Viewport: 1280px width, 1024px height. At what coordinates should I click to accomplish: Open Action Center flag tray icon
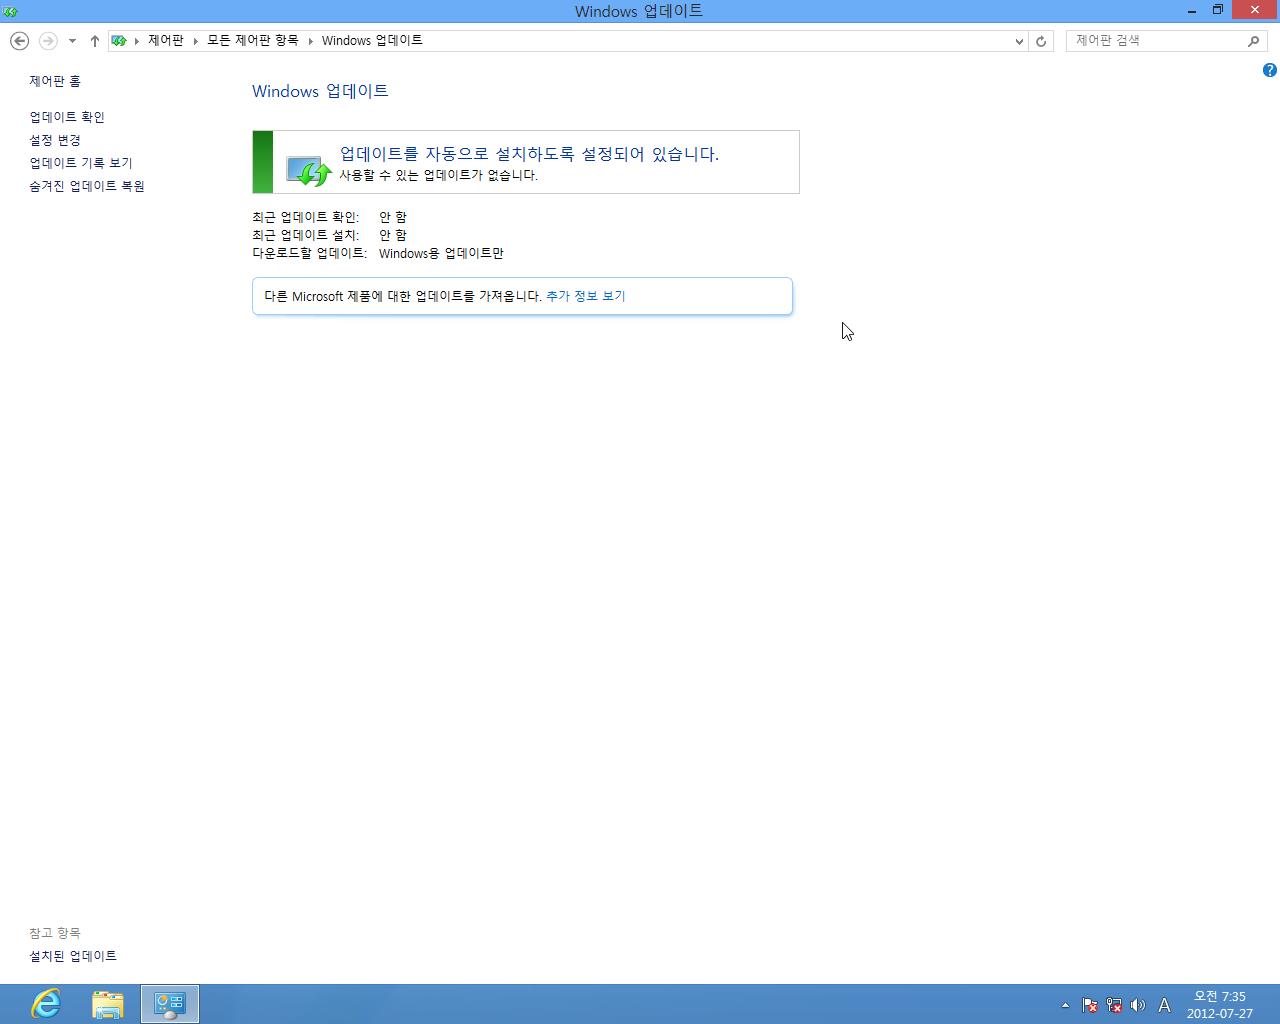pos(1090,1005)
